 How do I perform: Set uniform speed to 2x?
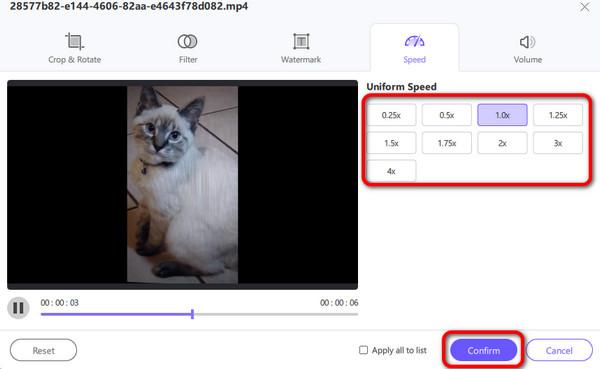click(x=502, y=143)
